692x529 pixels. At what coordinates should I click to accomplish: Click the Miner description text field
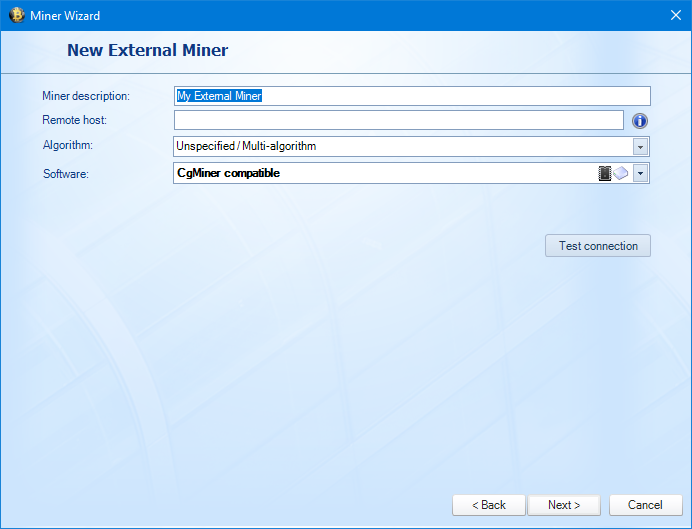(x=412, y=96)
